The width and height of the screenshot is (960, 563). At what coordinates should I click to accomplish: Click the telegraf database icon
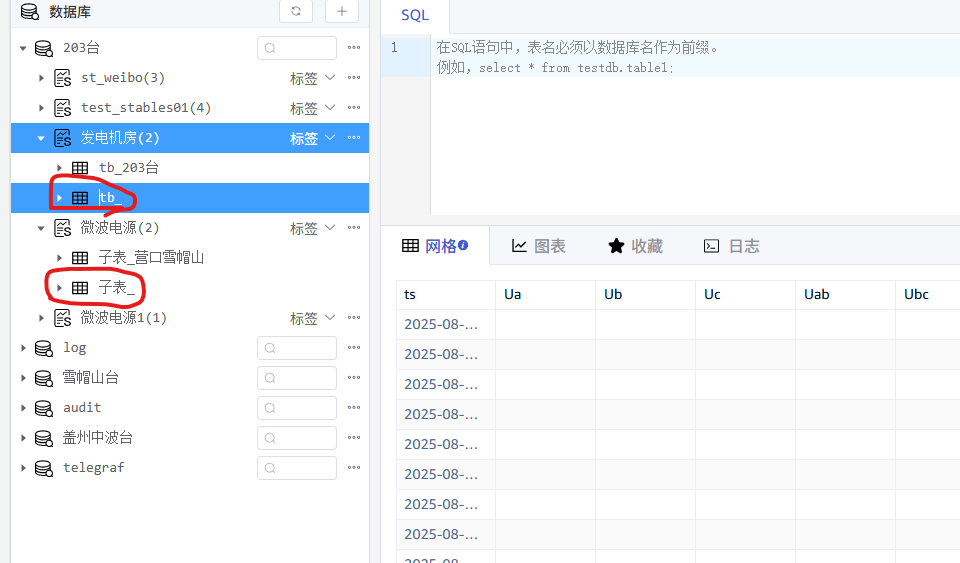[43, 468]
